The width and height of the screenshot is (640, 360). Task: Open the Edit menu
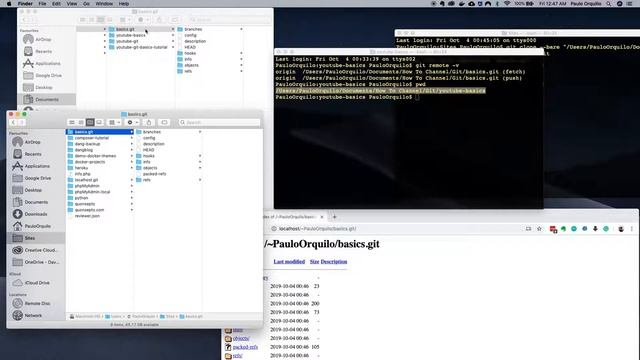click(56, 4)
